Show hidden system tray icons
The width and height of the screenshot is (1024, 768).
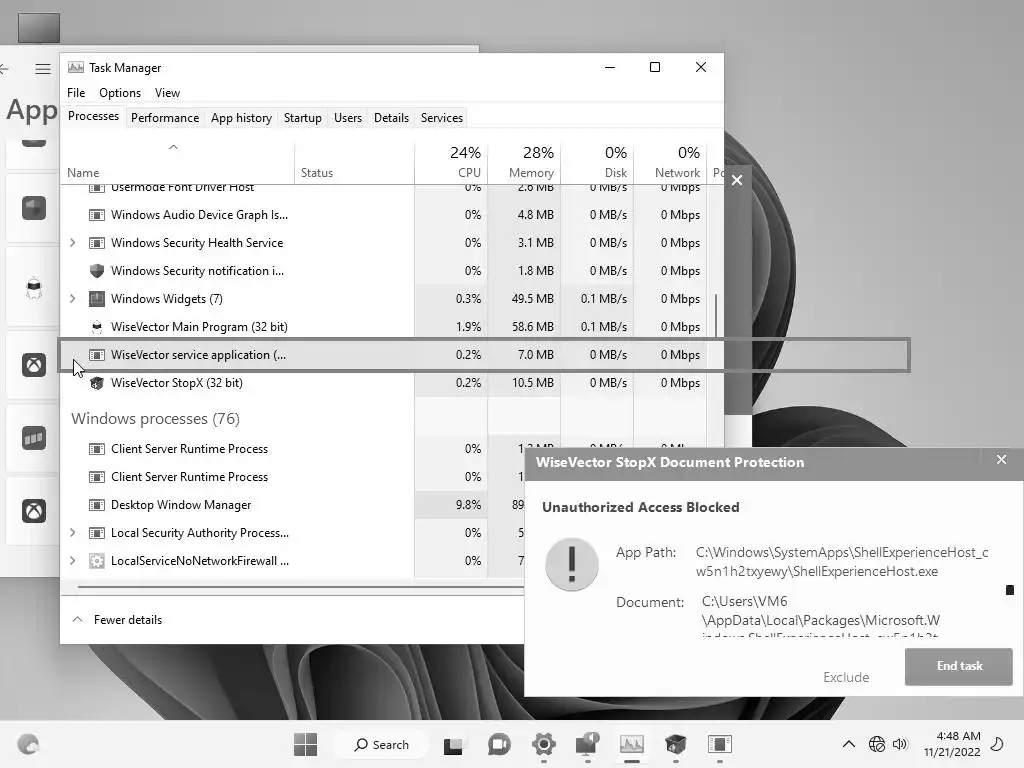pos(848,744)
